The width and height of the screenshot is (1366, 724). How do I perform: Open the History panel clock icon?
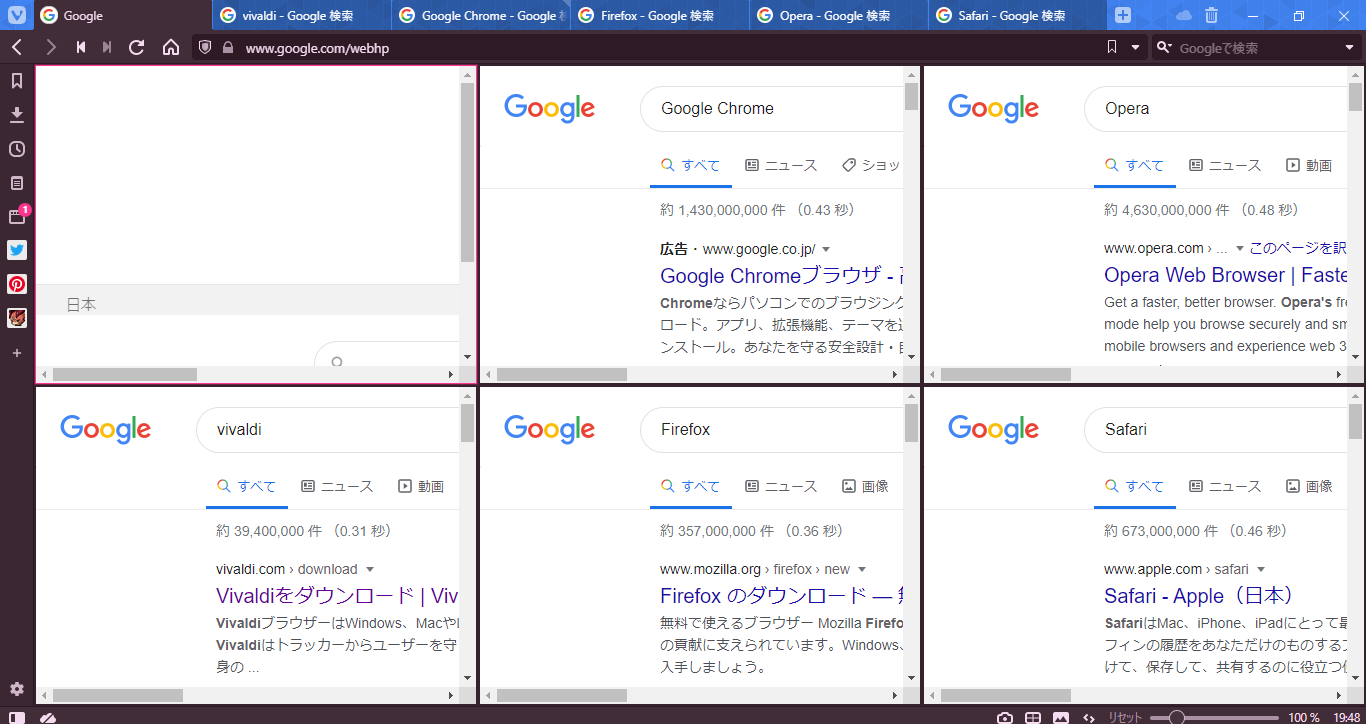click(x=16, y=149)
